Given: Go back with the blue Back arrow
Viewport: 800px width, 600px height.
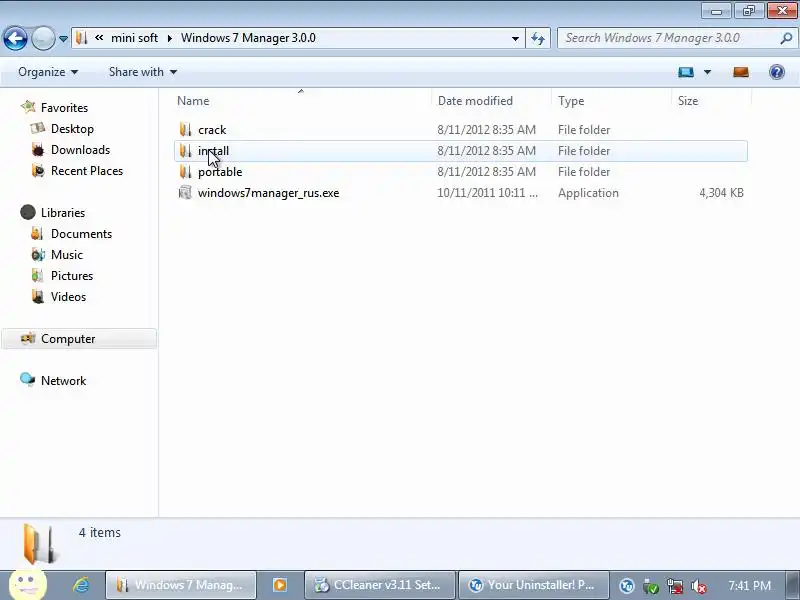Looking at the screenshot, I should [x=15, y=38].
